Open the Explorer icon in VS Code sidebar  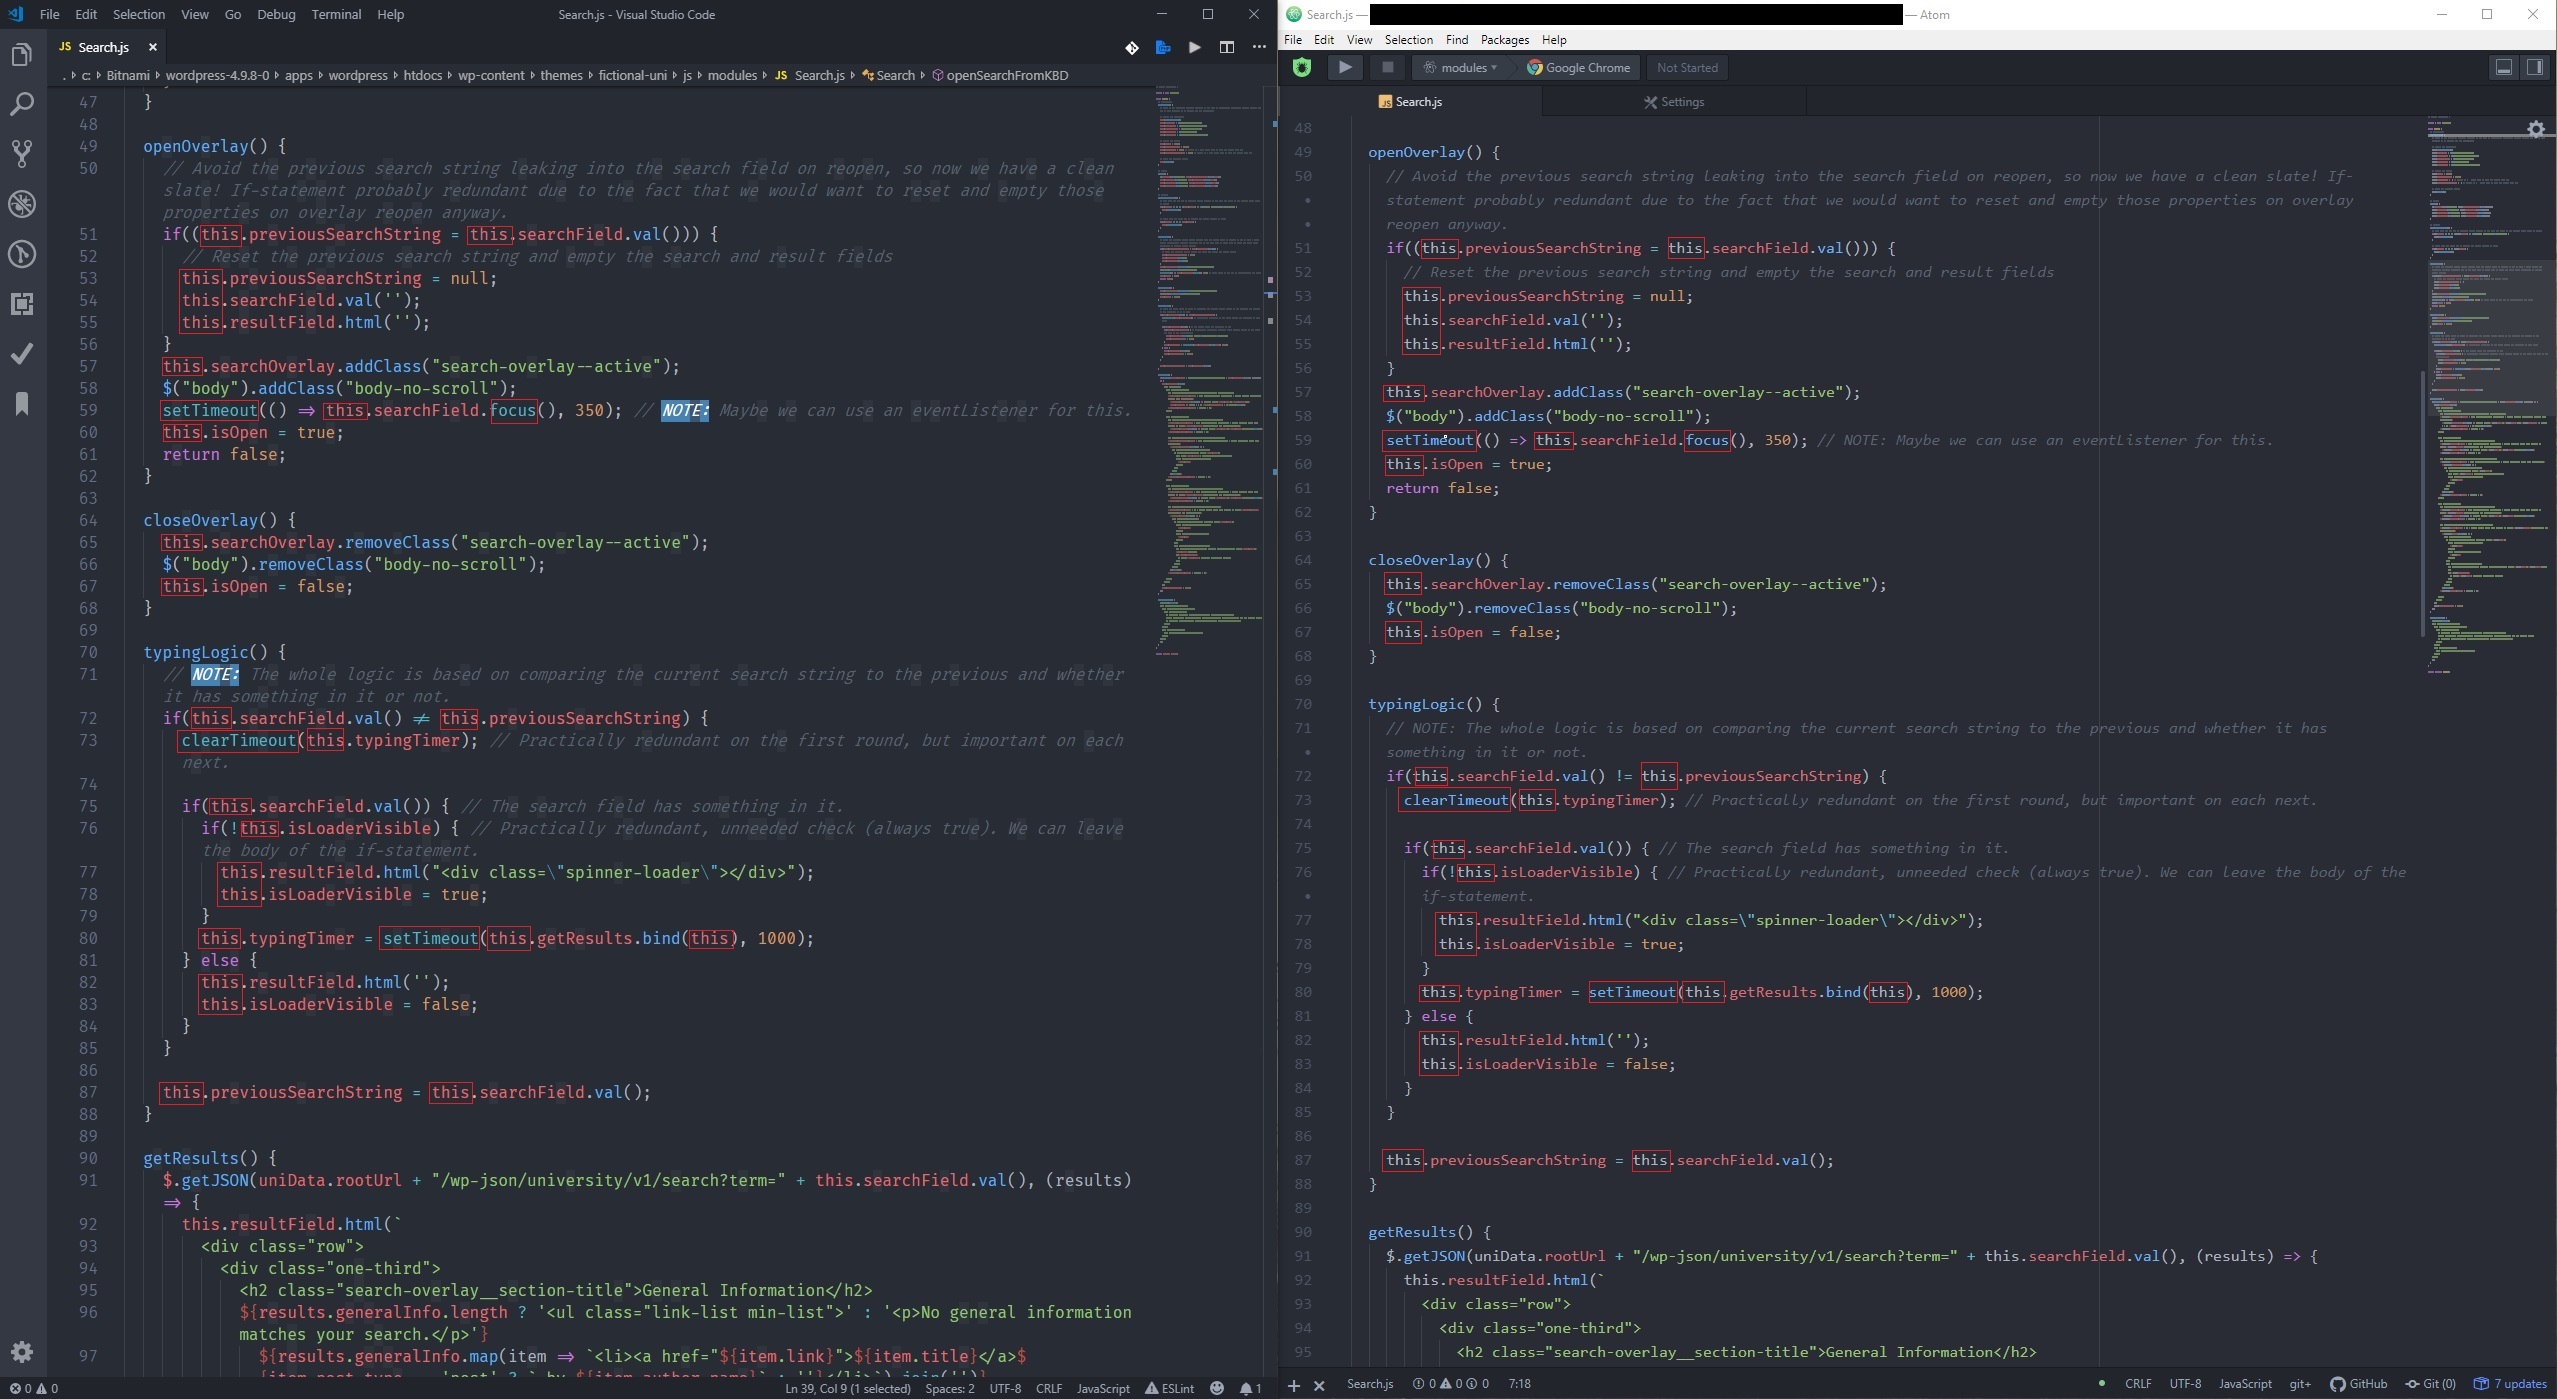coord(21,55)
